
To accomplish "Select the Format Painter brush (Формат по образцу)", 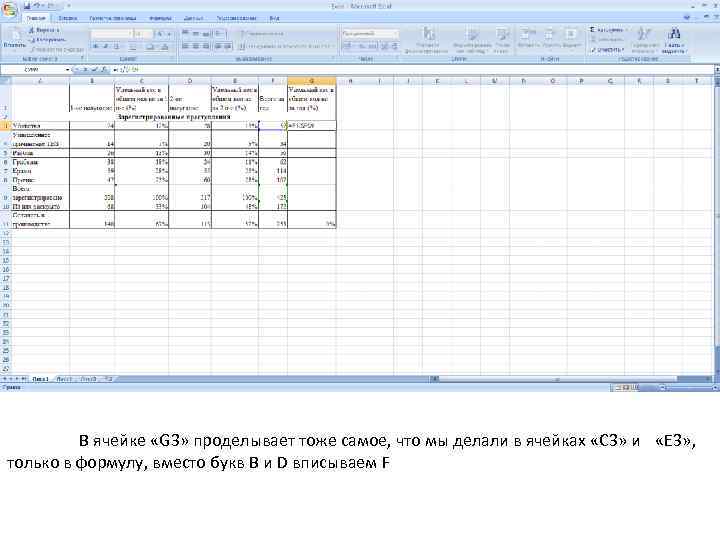I will (57, 49).
